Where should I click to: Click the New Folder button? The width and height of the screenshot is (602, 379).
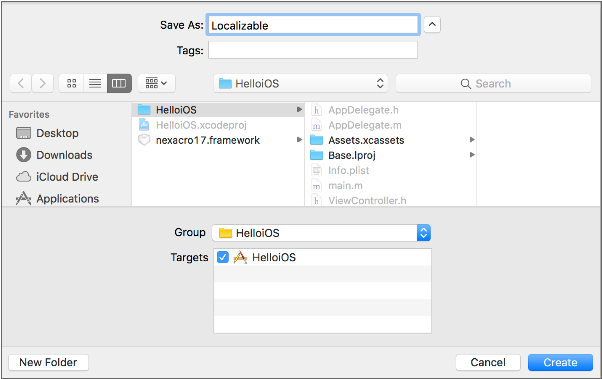pyautogui.click(x=48, y=362)
